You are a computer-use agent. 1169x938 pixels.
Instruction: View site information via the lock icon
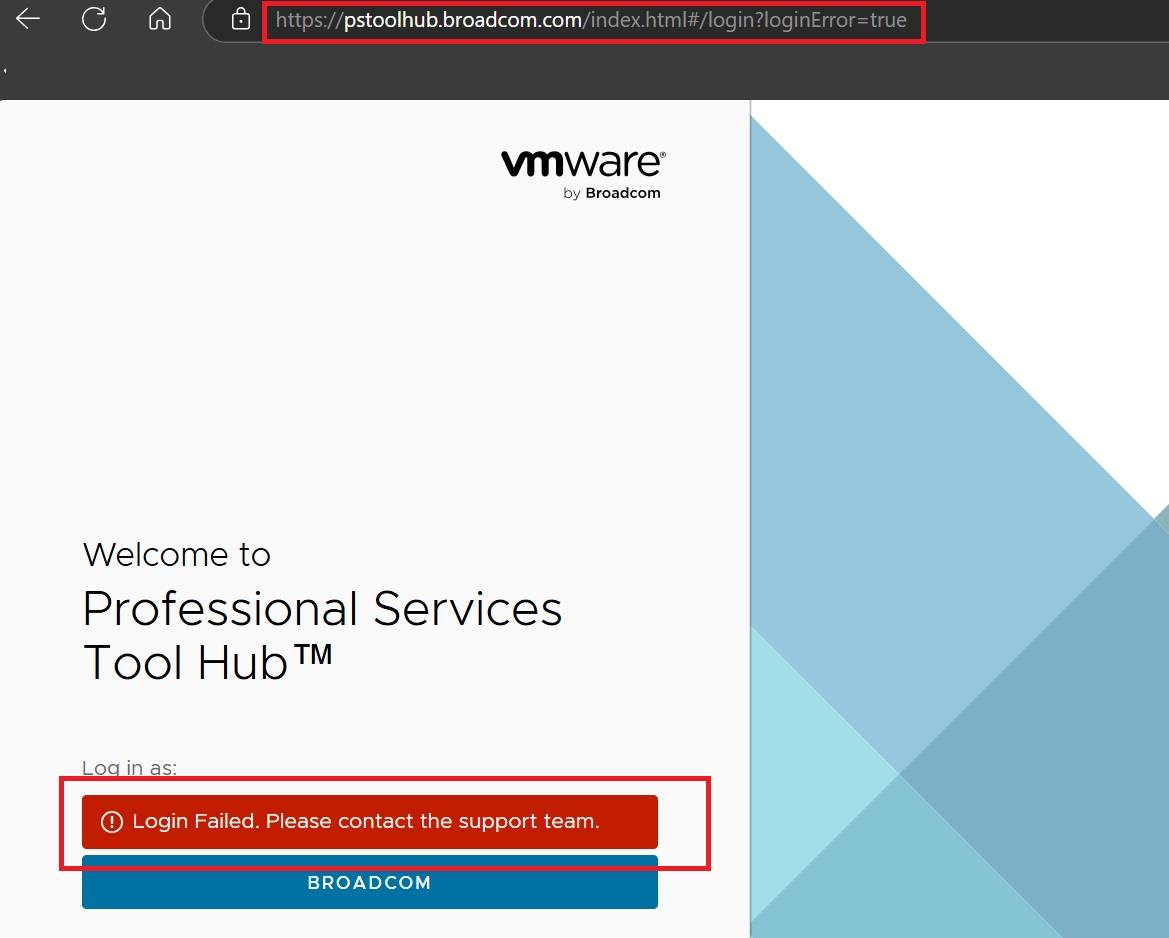(x=241, y=19)
